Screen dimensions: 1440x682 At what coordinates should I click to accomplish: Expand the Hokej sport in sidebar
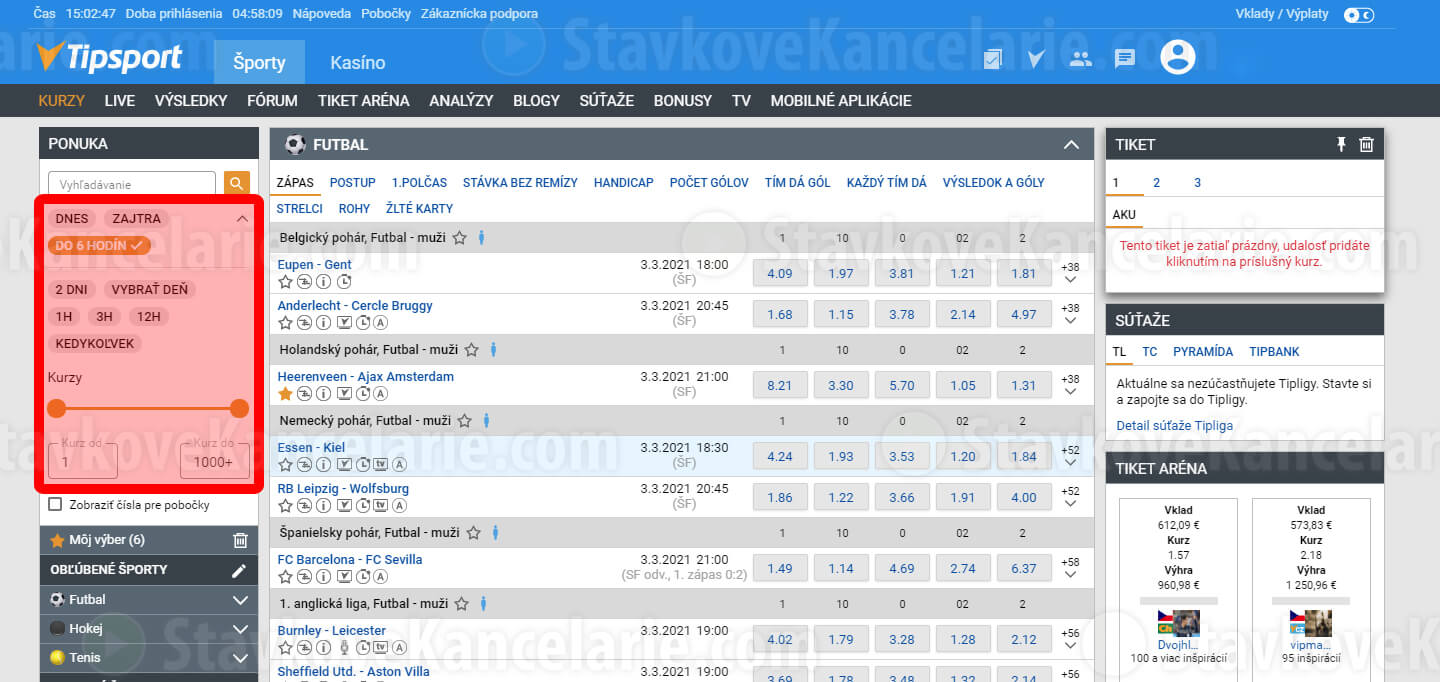(240, 629)
